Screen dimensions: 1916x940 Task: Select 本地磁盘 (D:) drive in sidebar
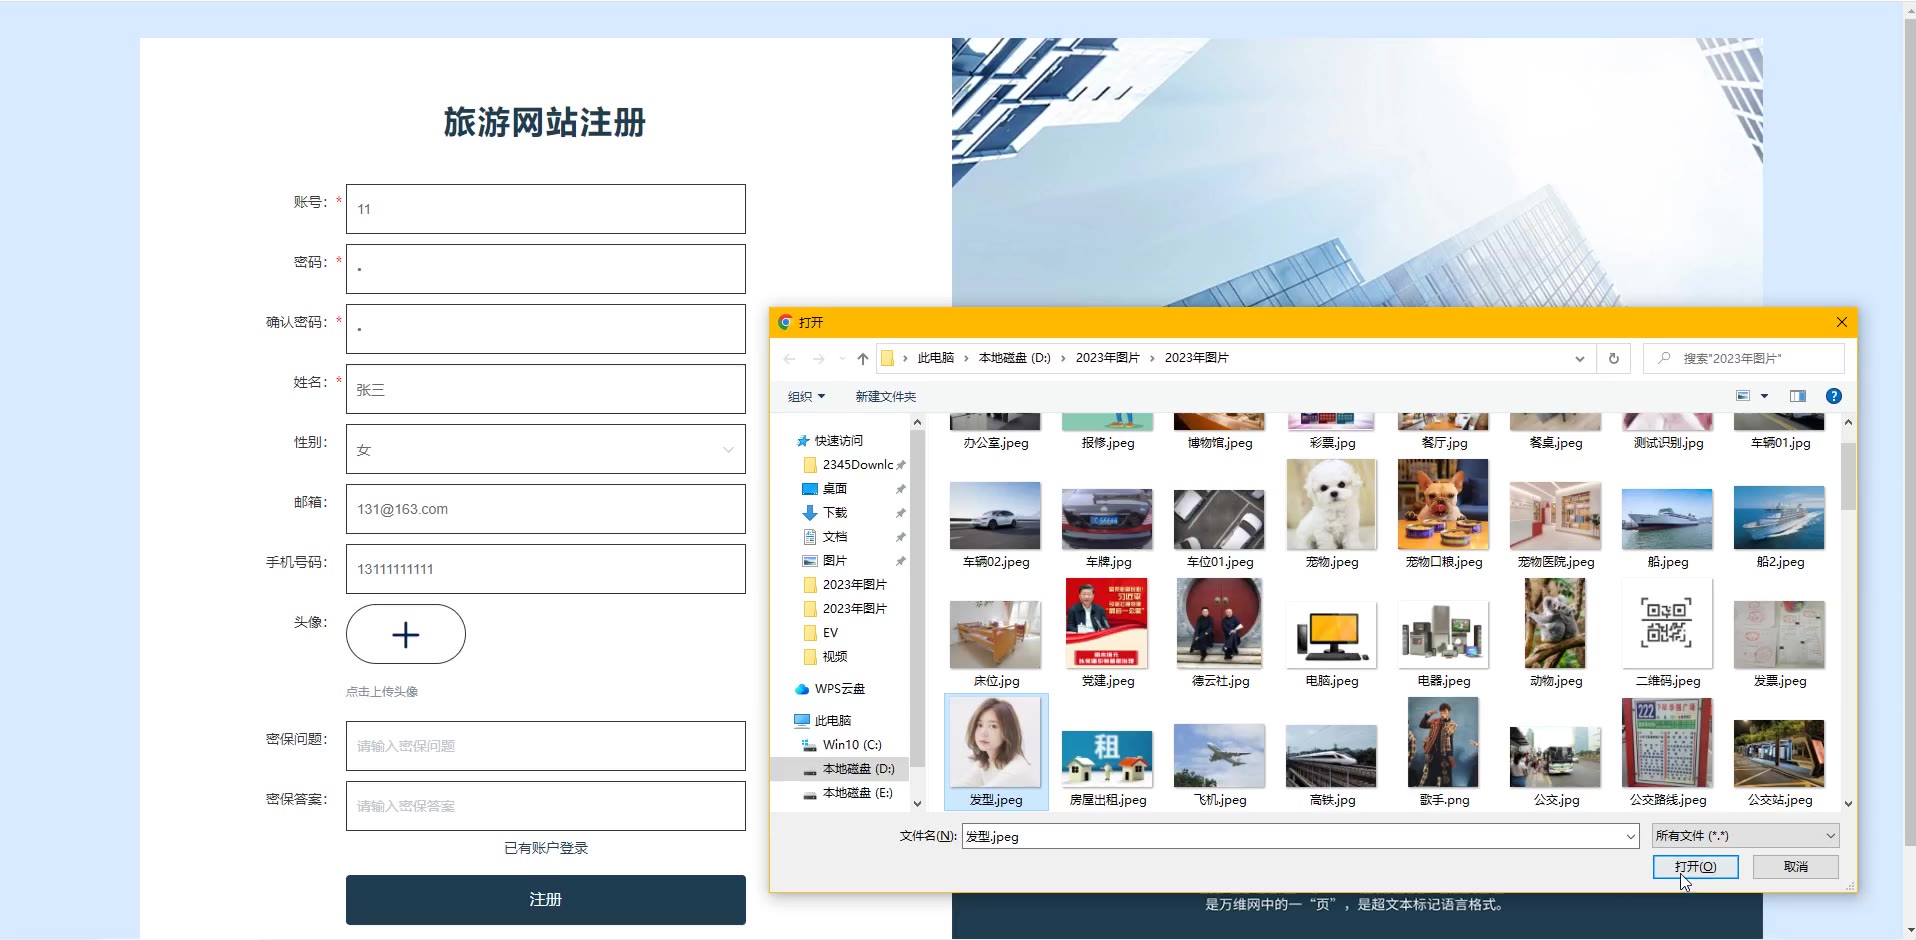[x=858, y=768]
